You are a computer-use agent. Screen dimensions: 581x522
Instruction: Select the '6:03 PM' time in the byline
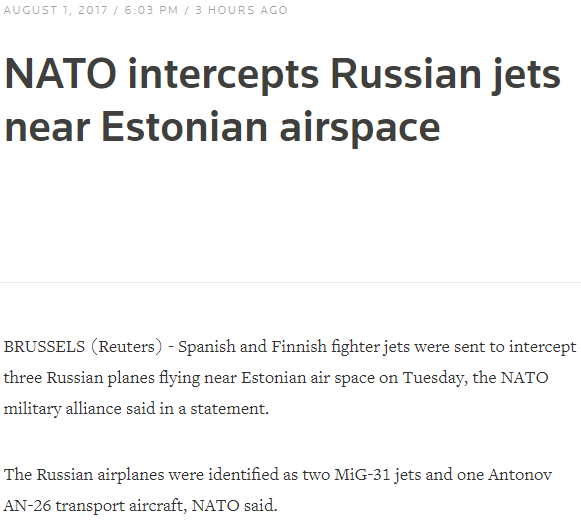pos(151,10)
